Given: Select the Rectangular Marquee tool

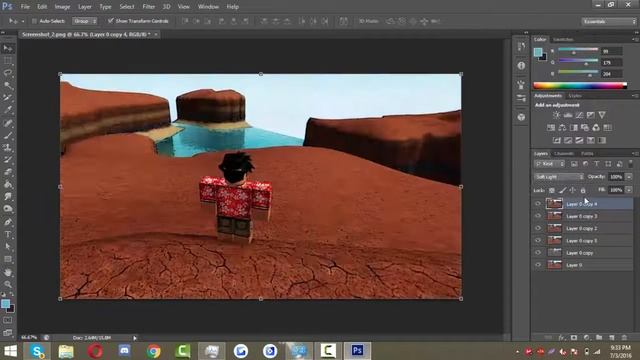Looking at the screenshot, I should pos(8,61).
